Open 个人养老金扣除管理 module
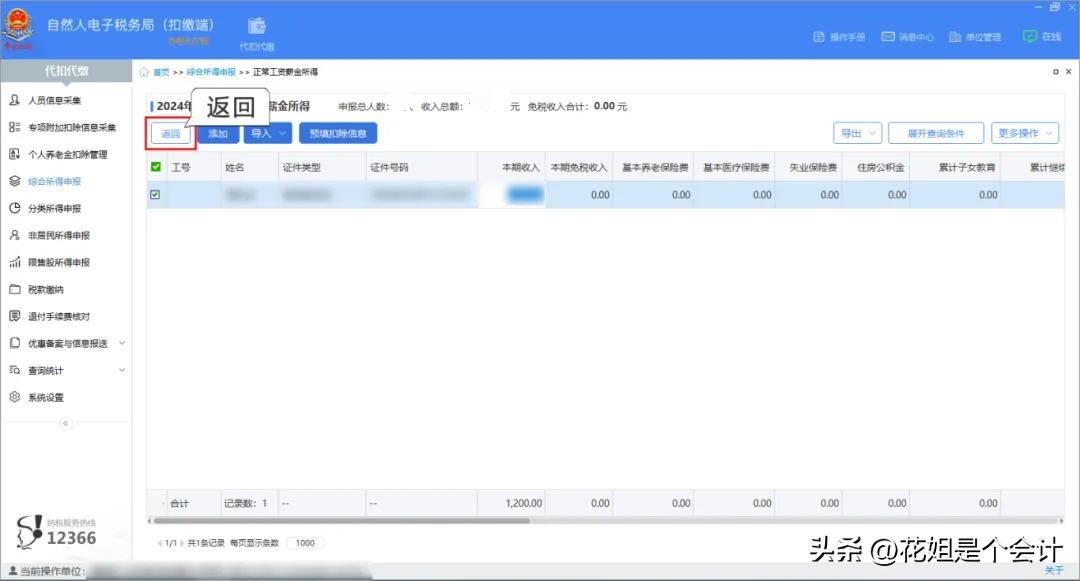 click(x=66, y=154)
